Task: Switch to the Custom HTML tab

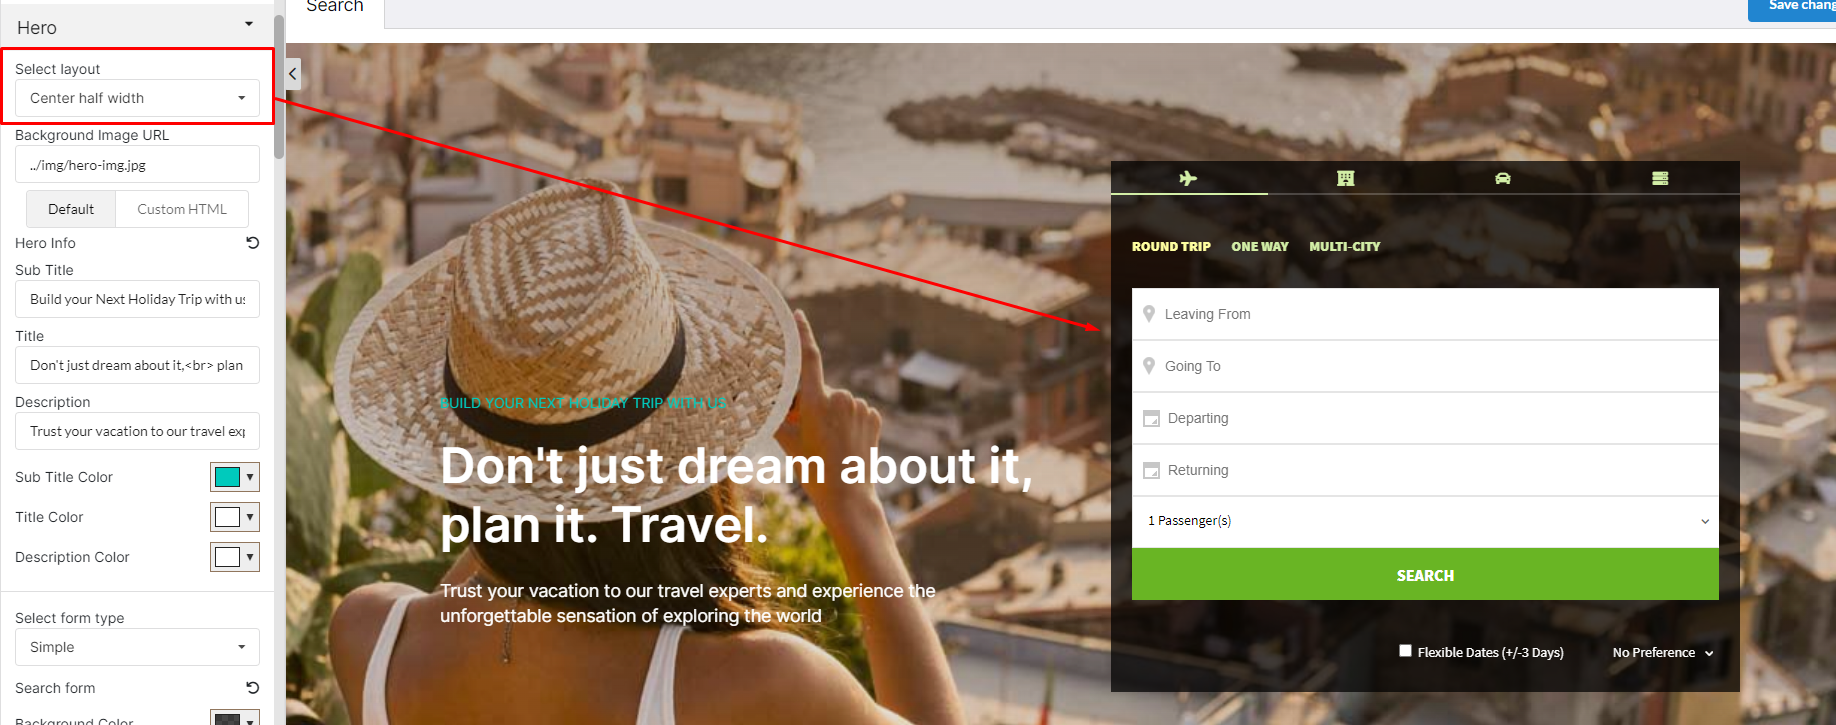Action: click(182, 209)
